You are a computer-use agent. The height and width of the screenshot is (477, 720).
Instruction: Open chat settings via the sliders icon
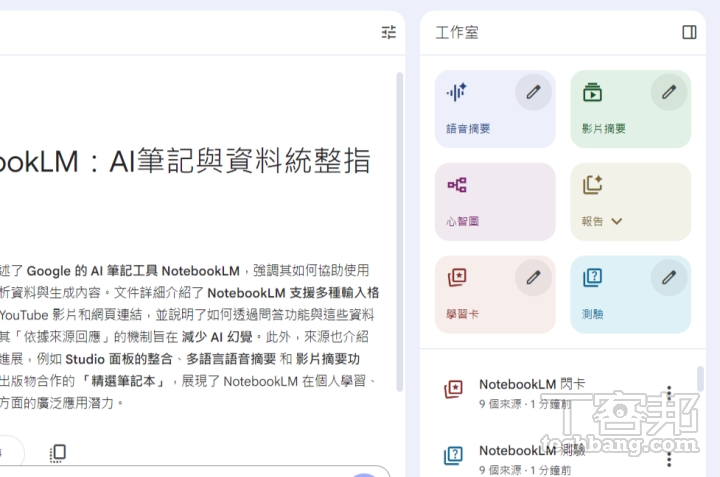(x=388, y=32)
